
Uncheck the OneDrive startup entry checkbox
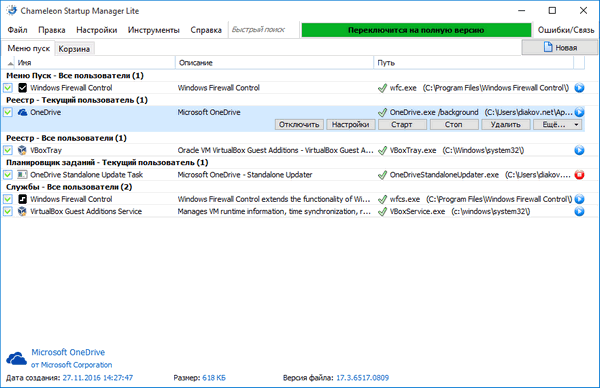(8, 112)
